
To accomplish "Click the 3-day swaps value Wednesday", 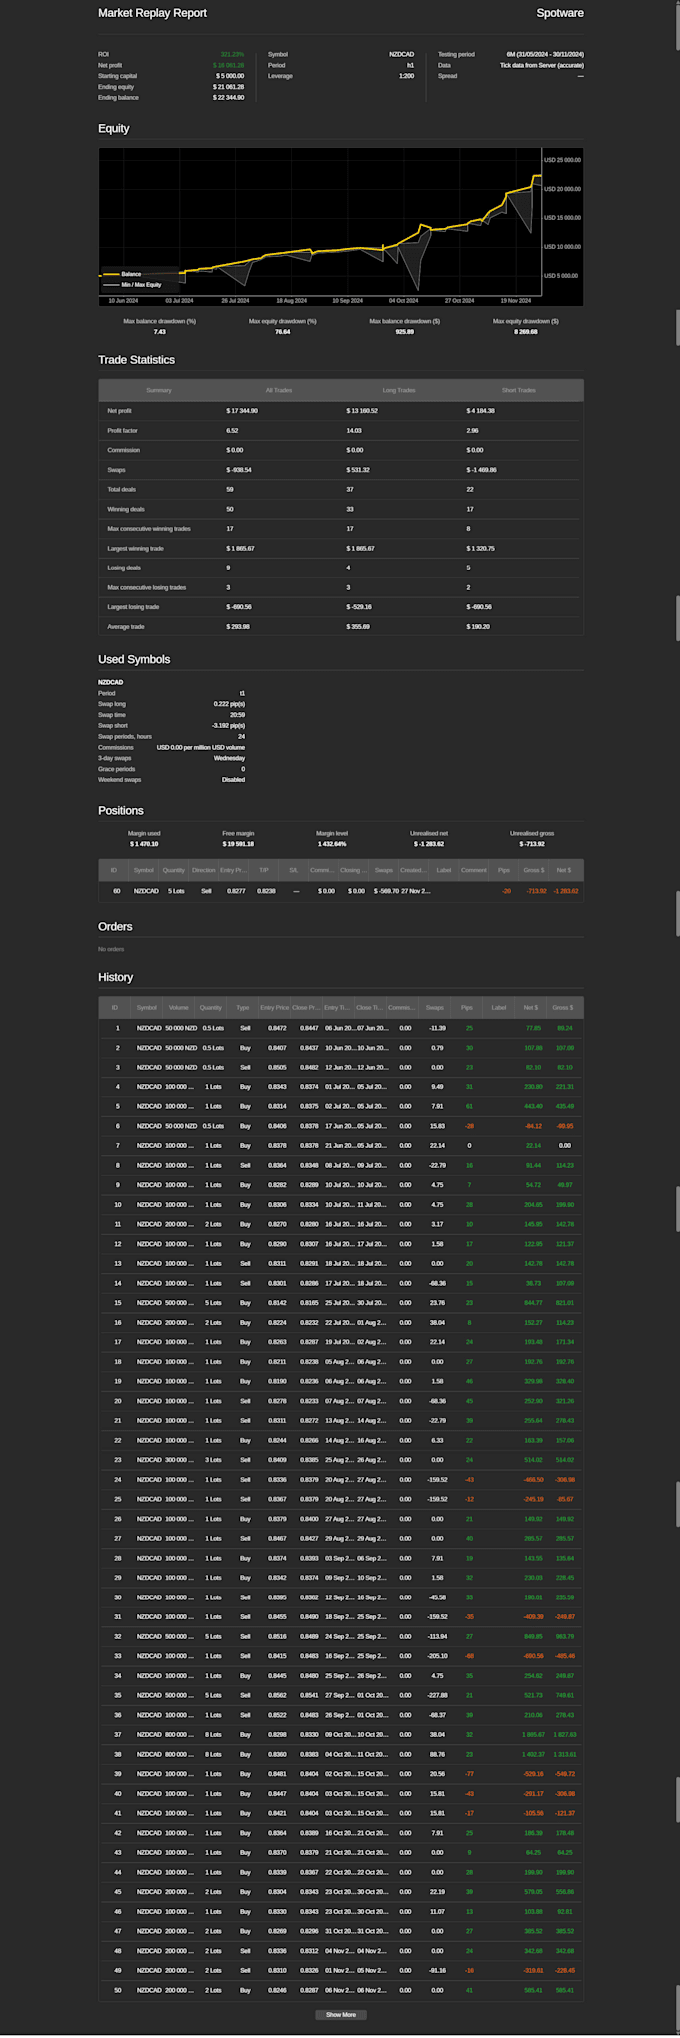I will point(230,758).
